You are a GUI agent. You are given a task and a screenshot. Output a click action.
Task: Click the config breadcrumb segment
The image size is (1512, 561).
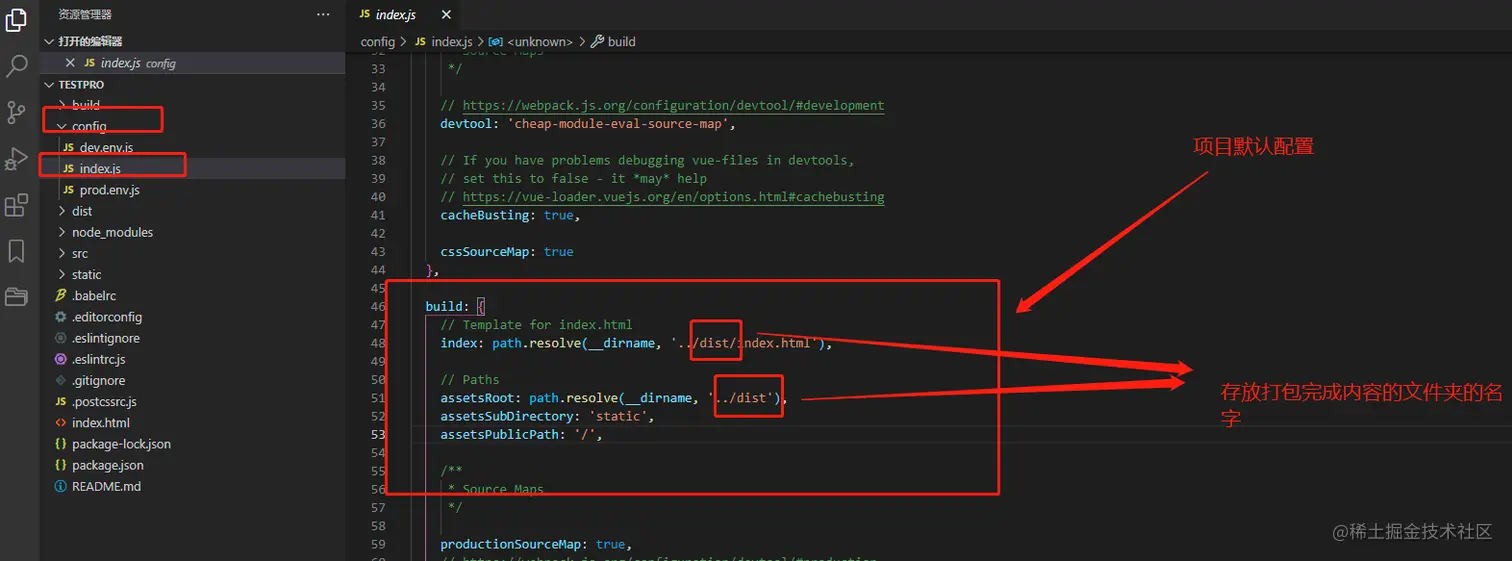point(378,42)
